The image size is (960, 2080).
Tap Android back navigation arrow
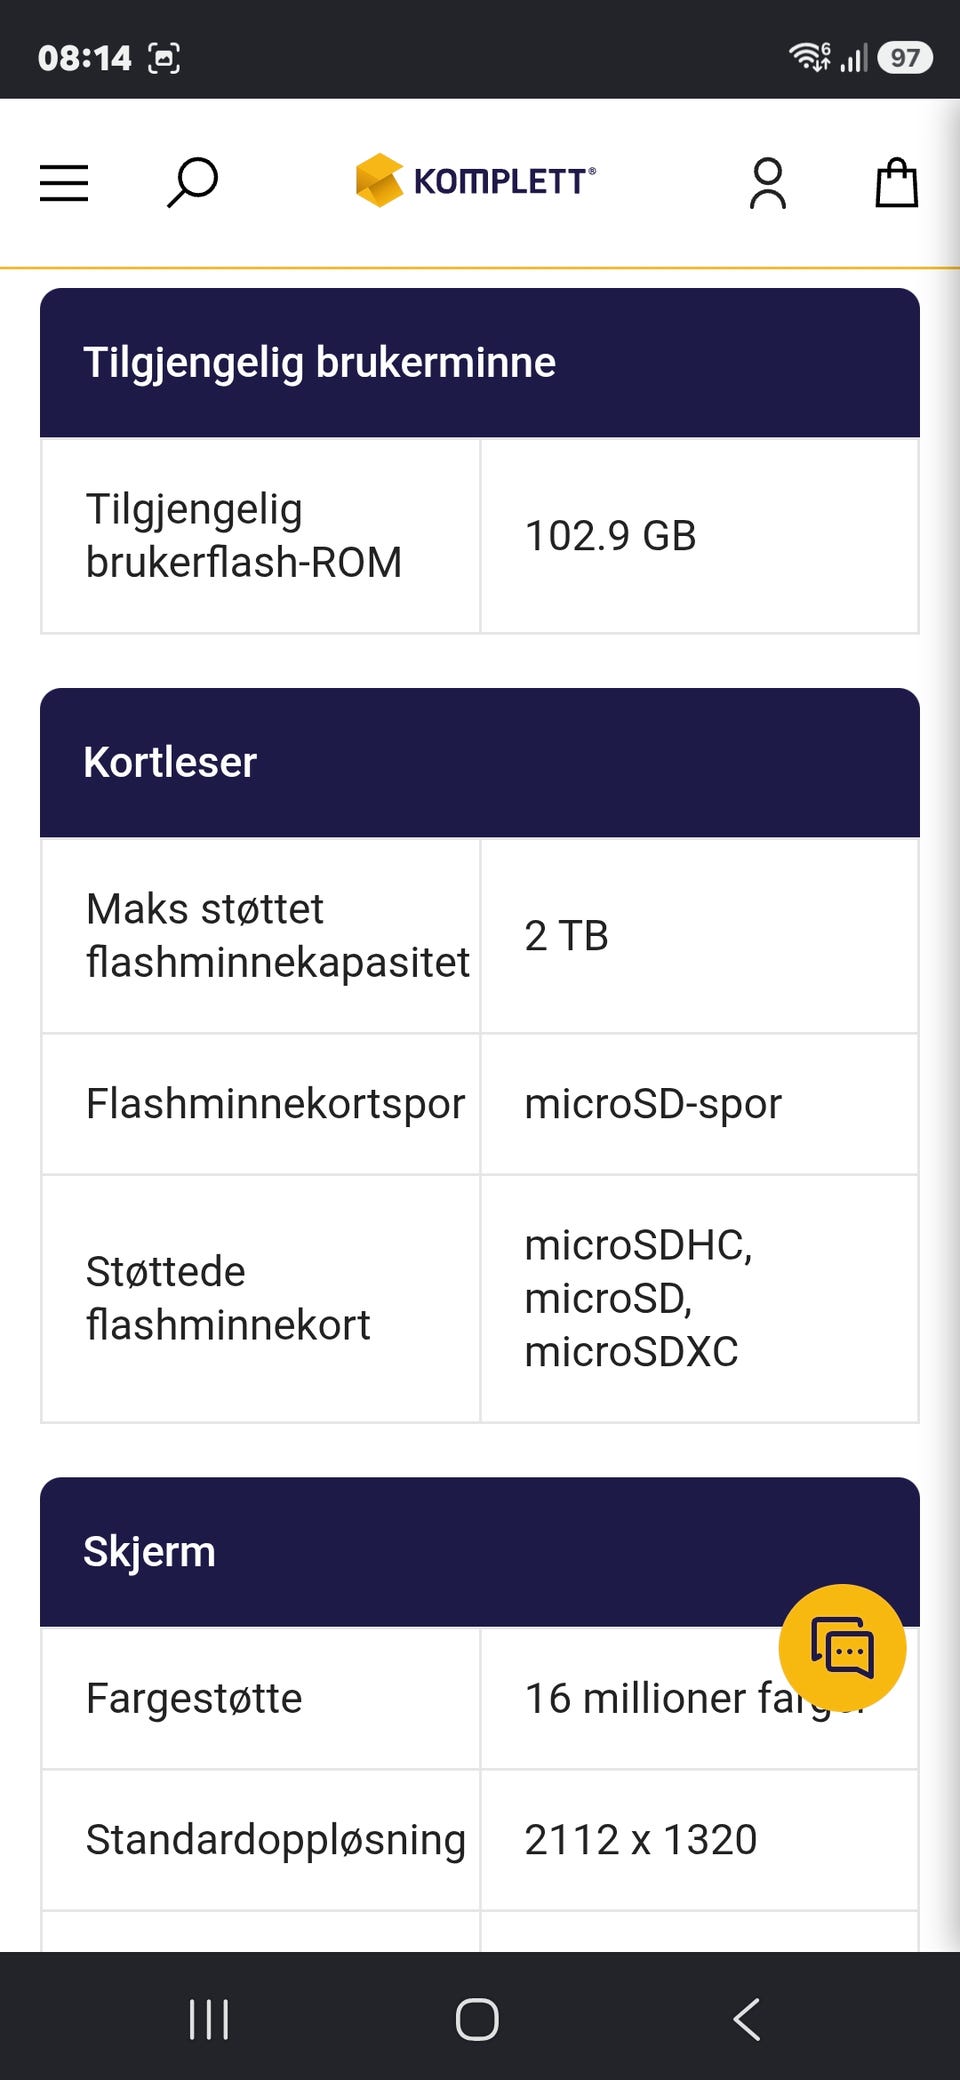pyautogui.click(x=747, y=2019)
